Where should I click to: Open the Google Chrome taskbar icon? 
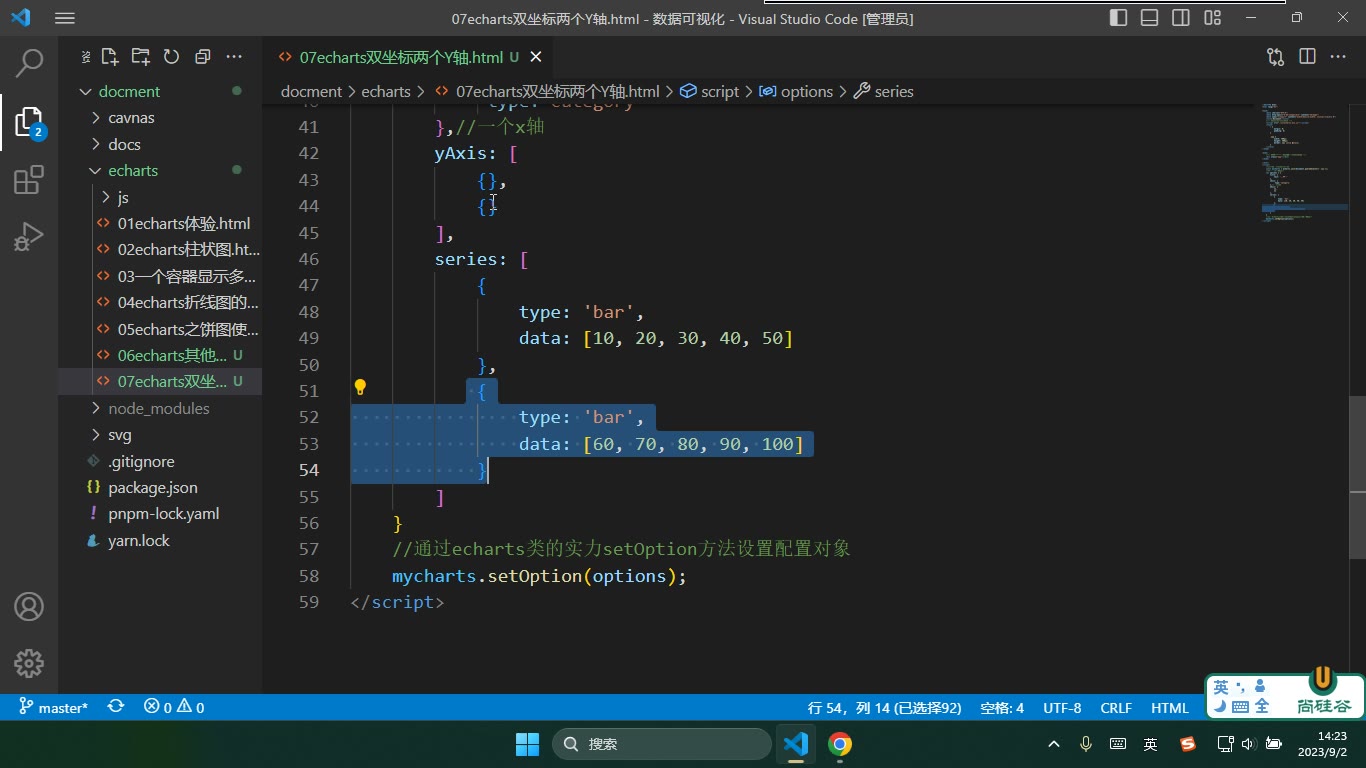tap(840, 744)
